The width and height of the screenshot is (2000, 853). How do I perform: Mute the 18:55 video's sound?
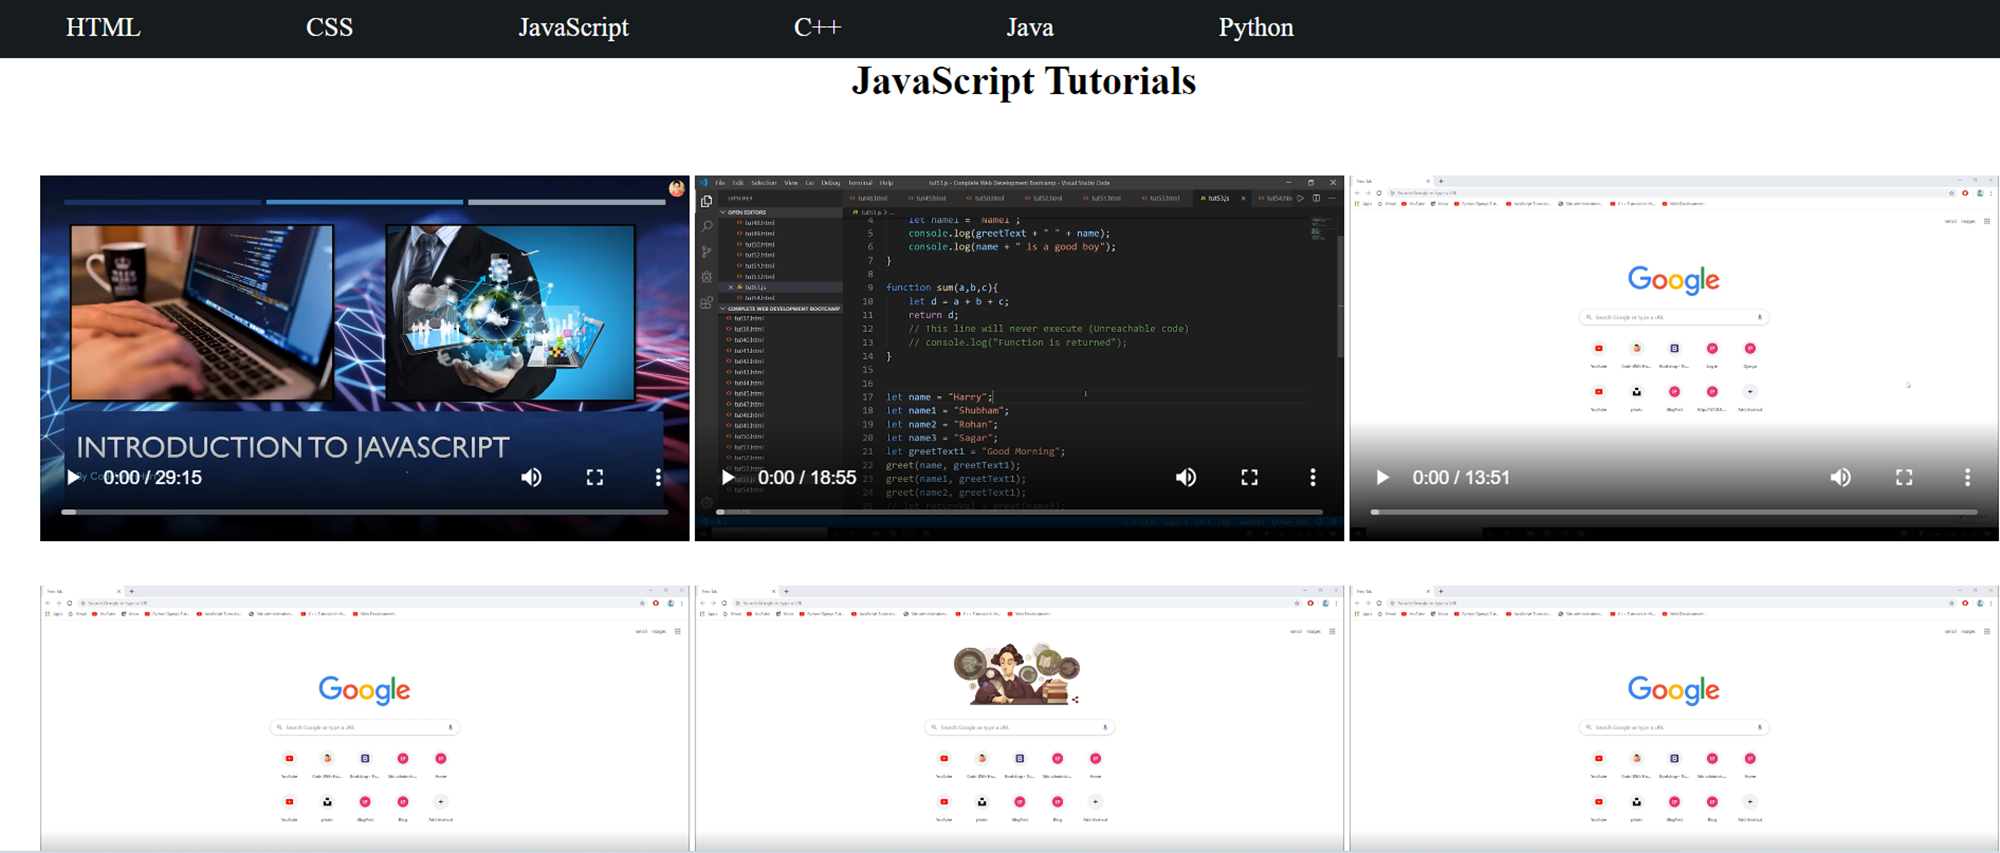point(1186,478)
